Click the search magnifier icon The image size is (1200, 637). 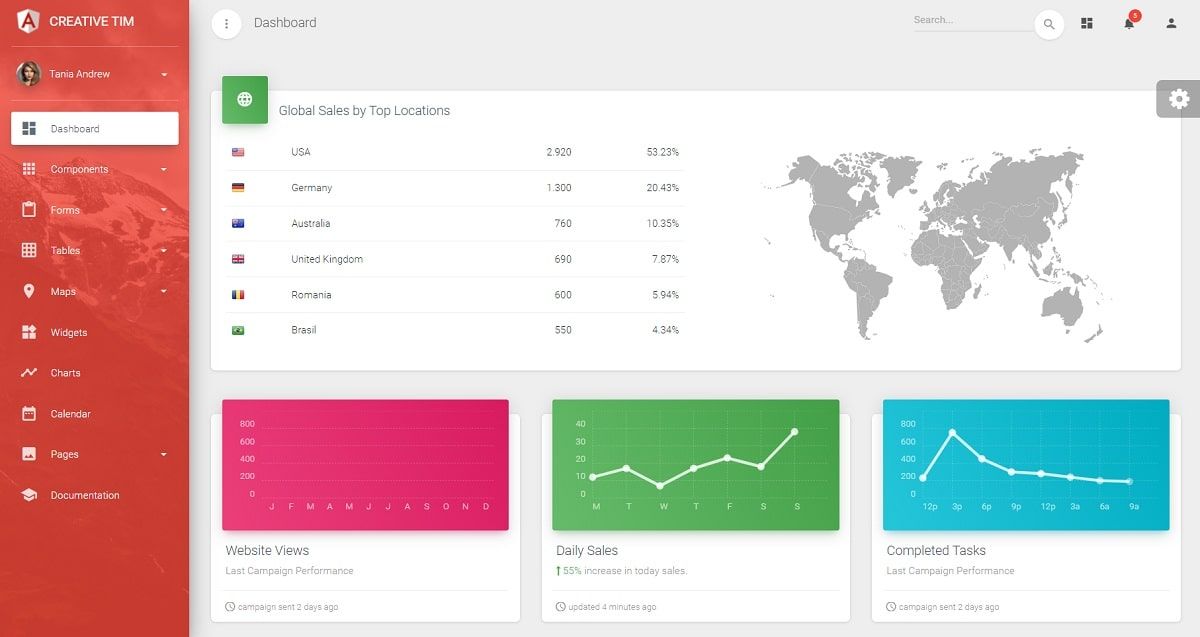(1048, 23)
